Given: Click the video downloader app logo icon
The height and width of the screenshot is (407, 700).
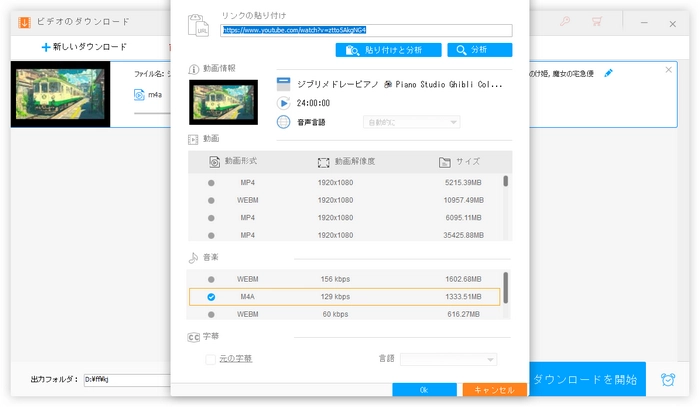Looking at the screenshot, I should coord(24,22).
